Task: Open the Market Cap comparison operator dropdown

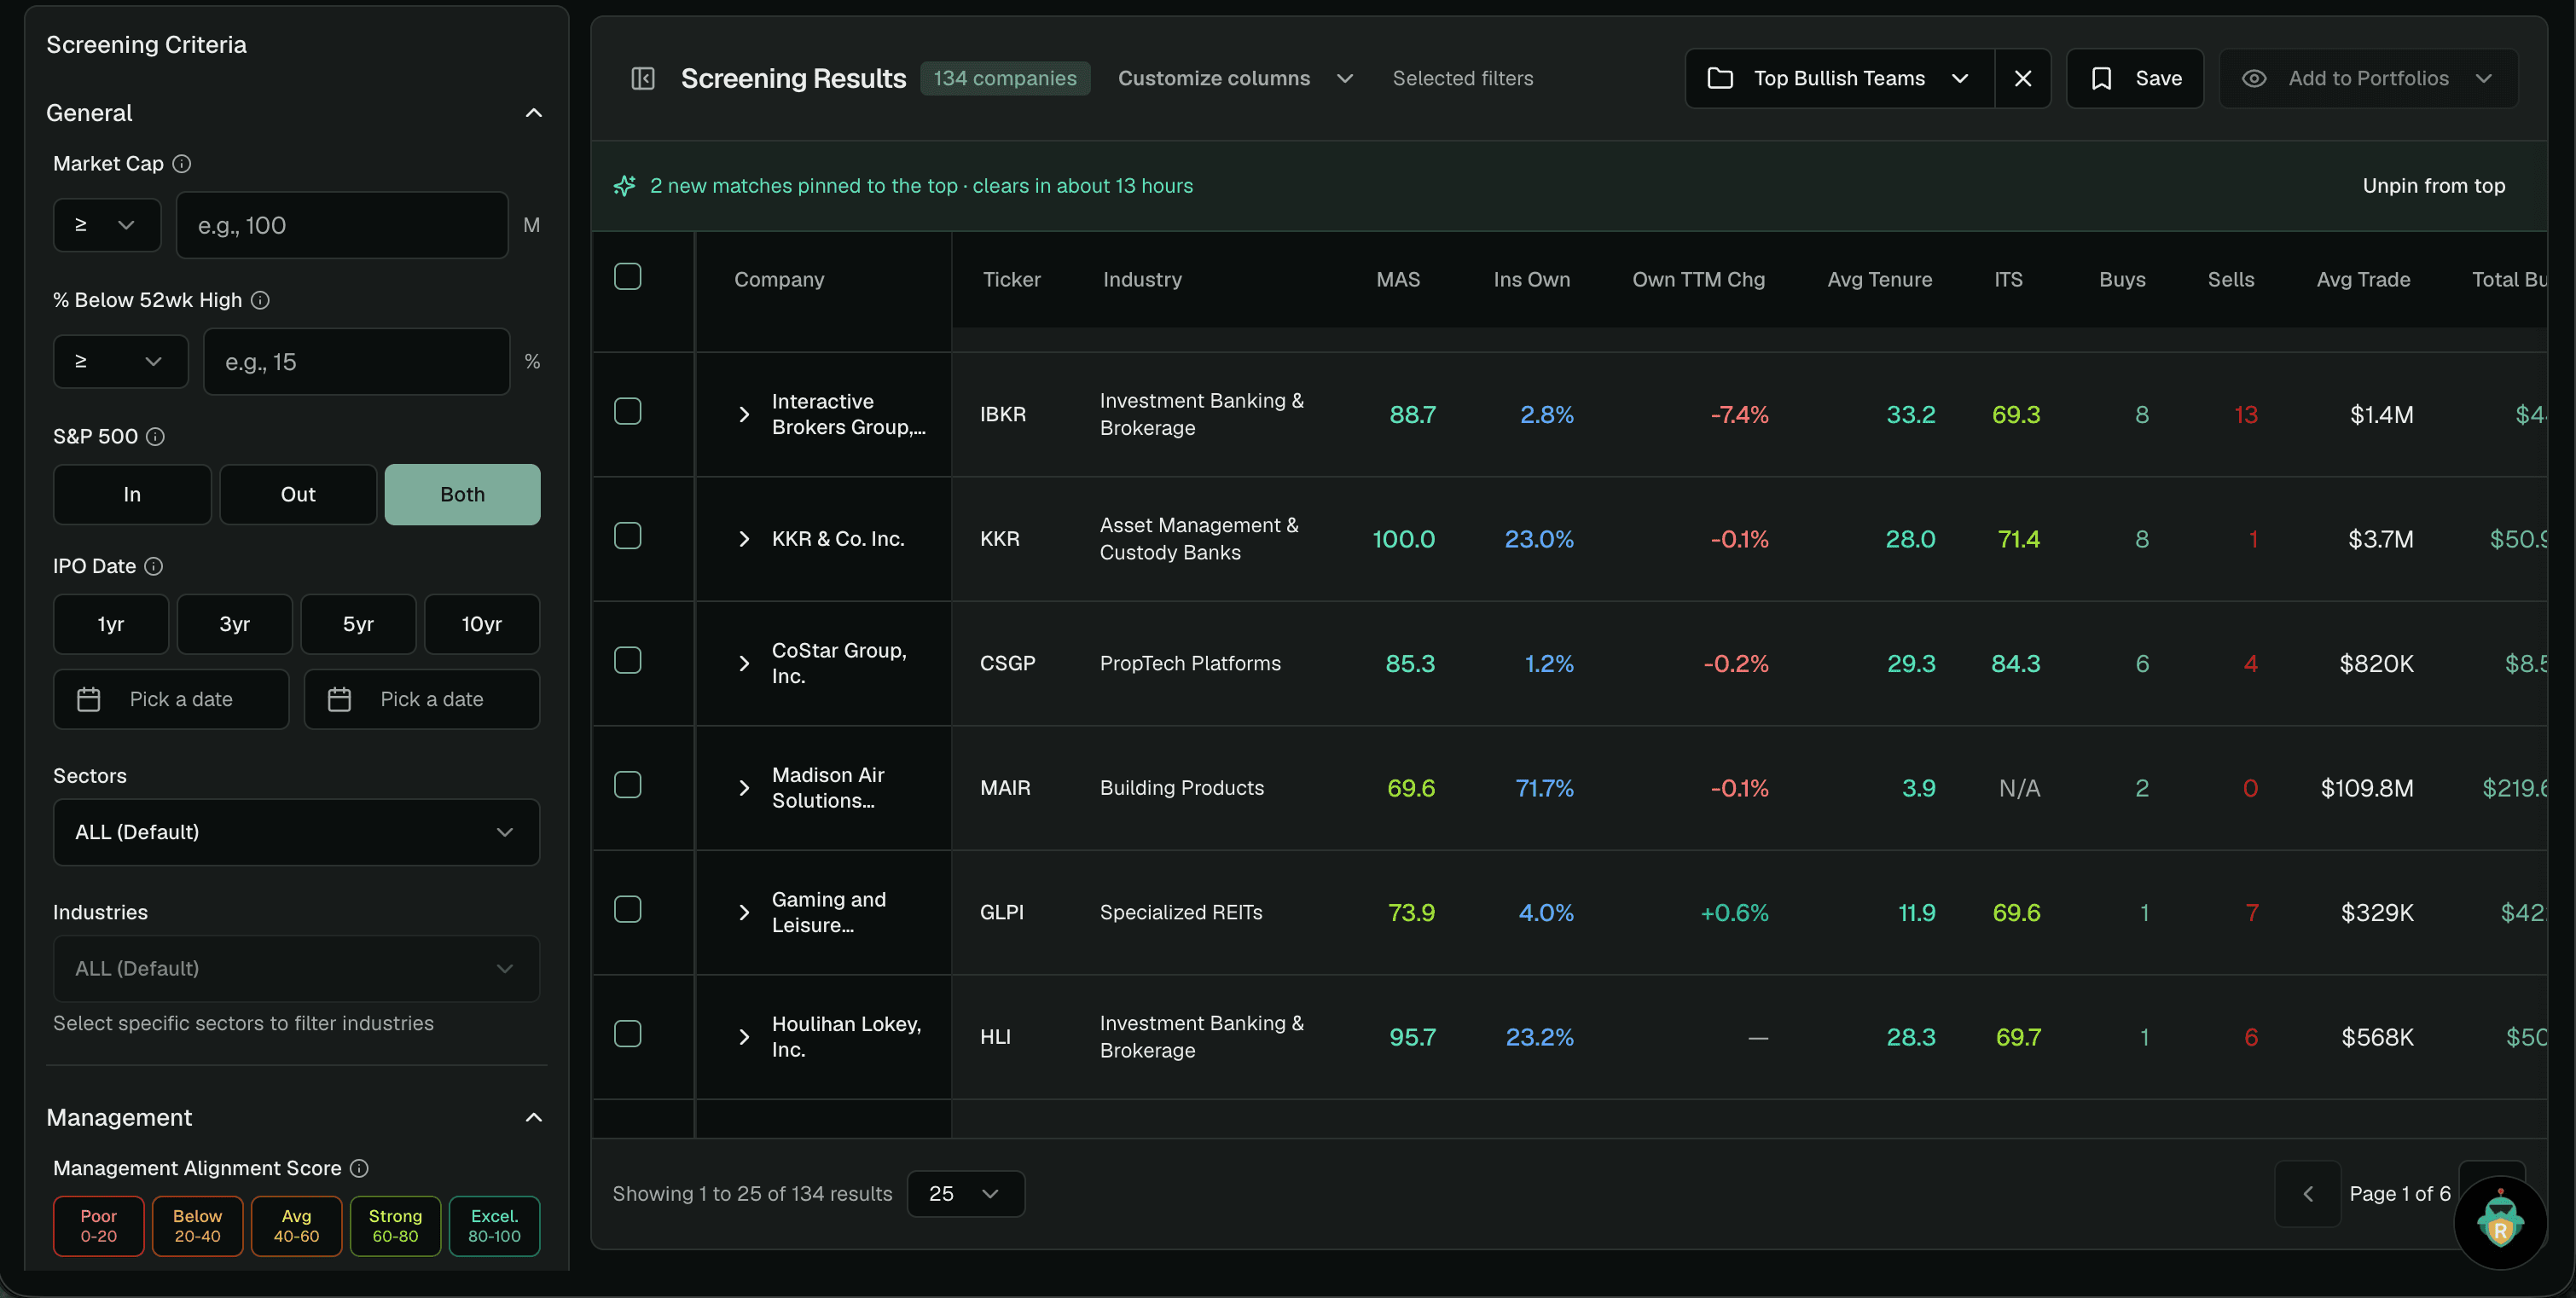Action: click(x=107, y=225)
